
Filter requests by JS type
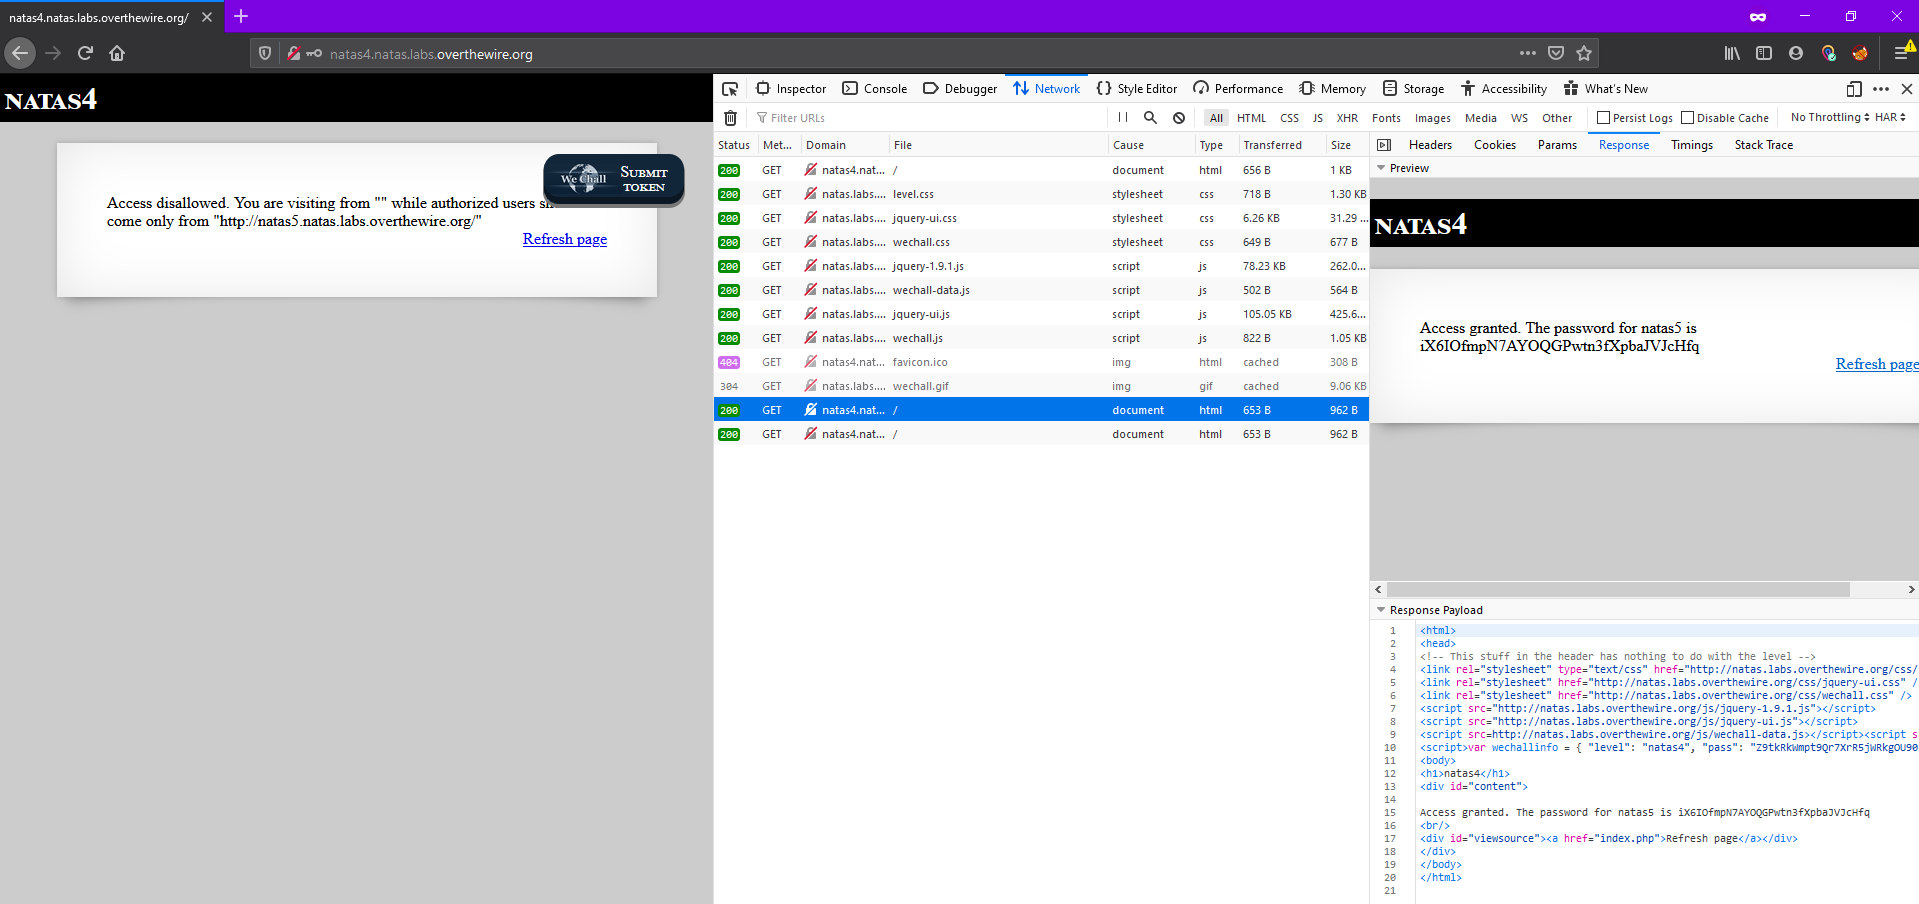point(1317,118)
